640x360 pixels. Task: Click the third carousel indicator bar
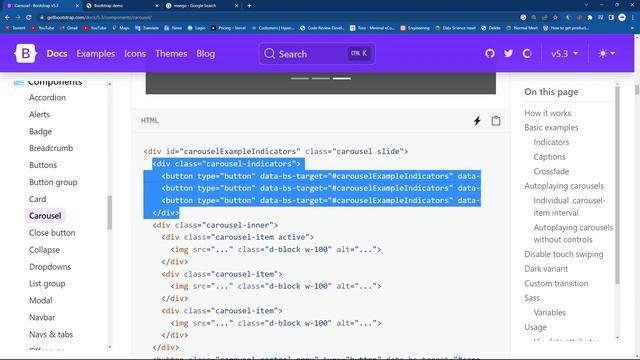coord(342,78)
